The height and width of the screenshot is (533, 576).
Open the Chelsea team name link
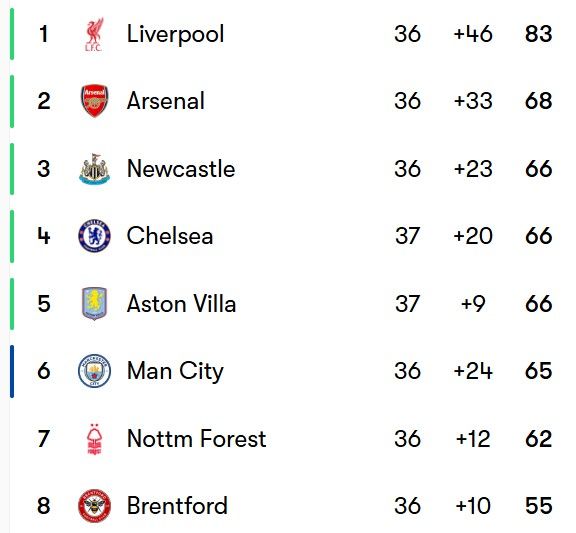170,236
